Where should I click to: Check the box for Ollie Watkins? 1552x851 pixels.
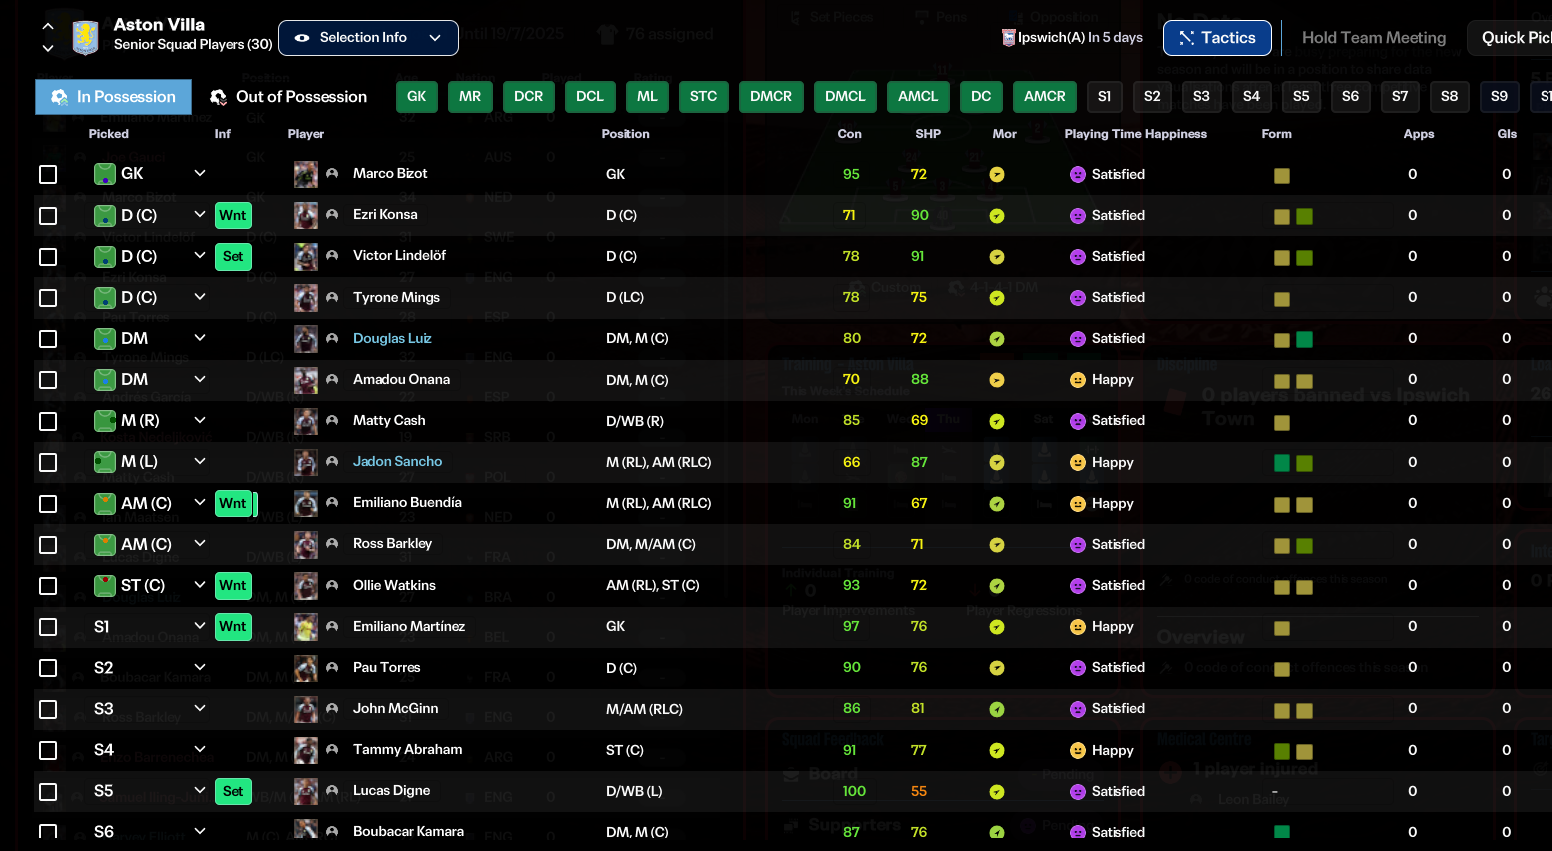click(x=48, y=586)
